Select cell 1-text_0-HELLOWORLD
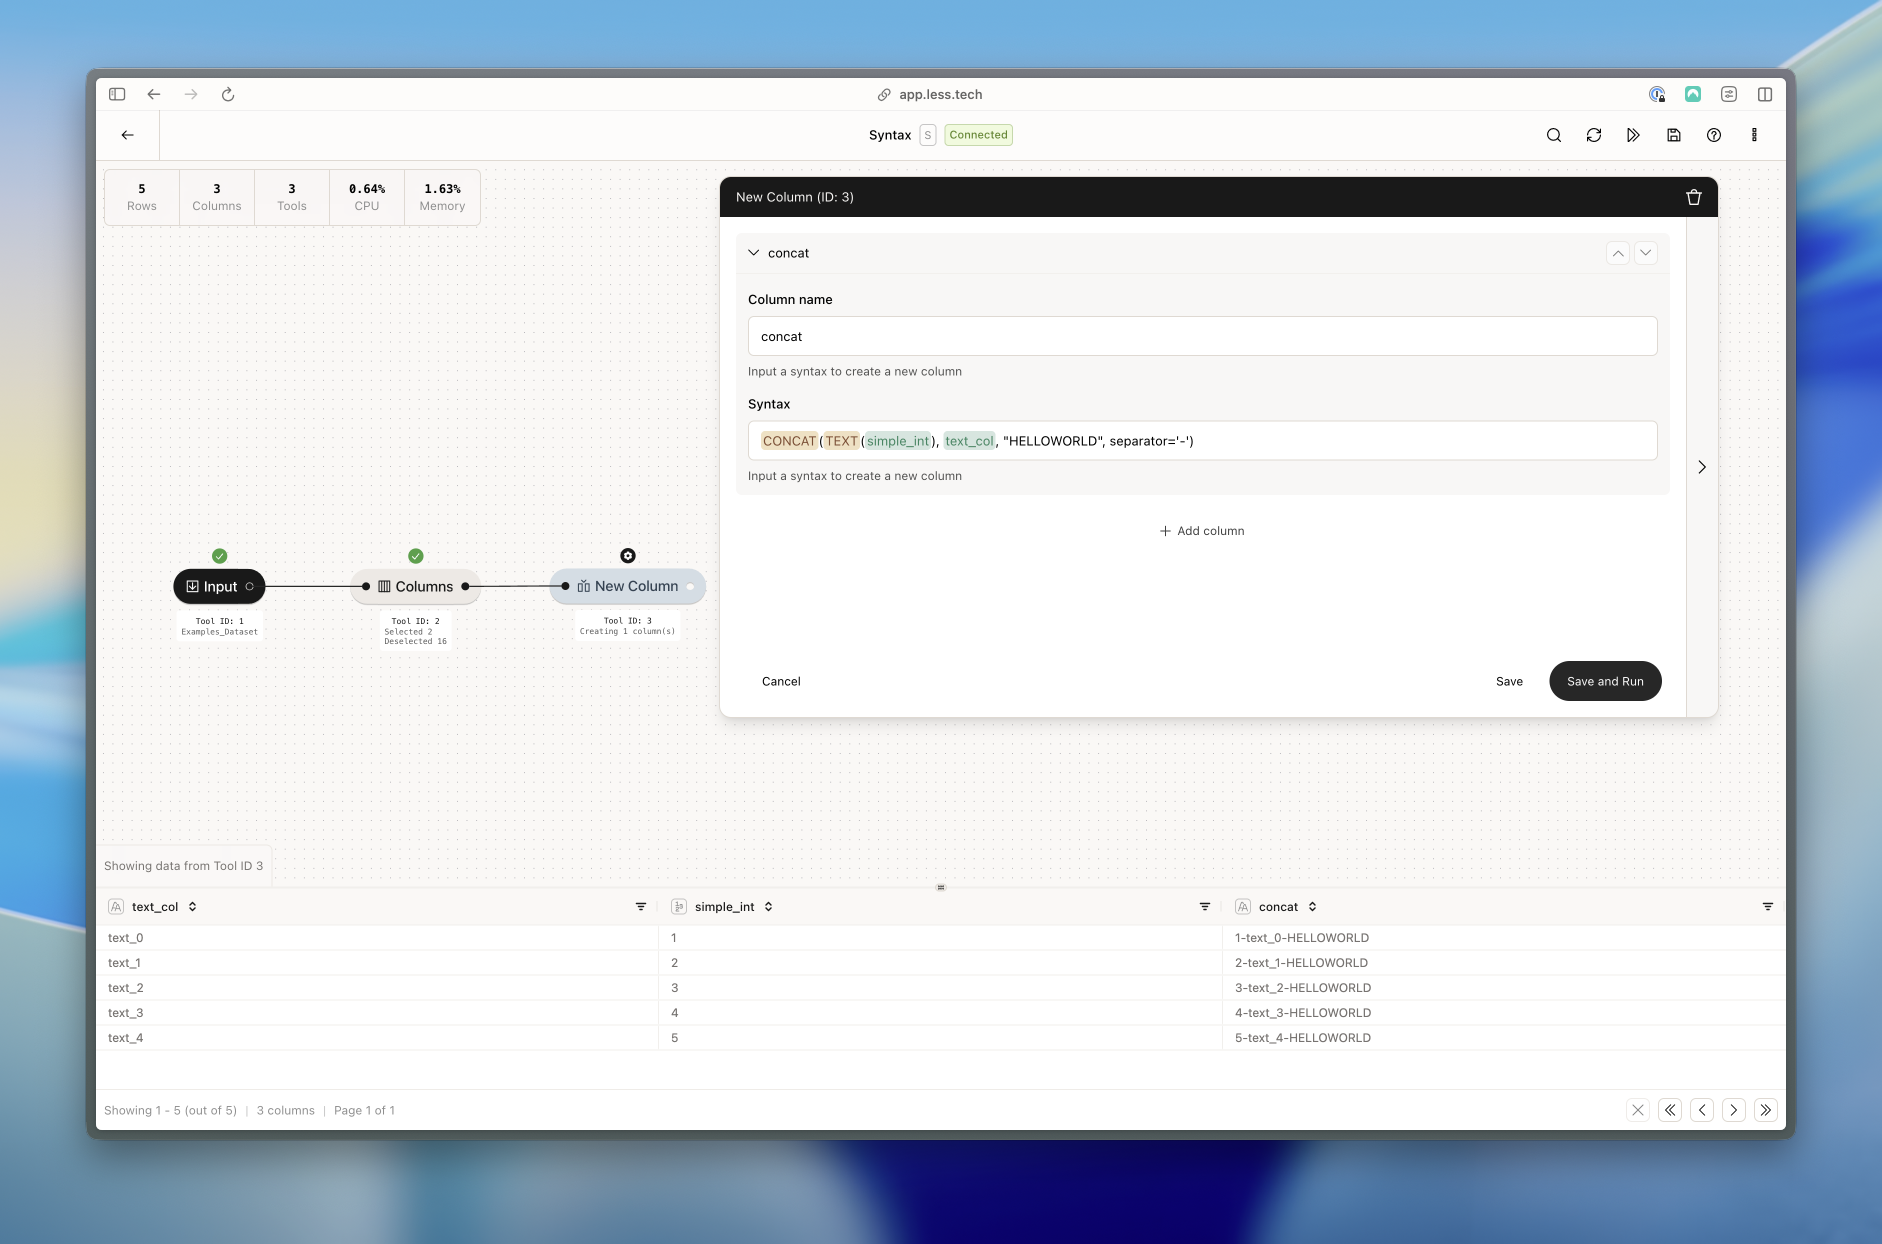 click(x=1504, y=938)
